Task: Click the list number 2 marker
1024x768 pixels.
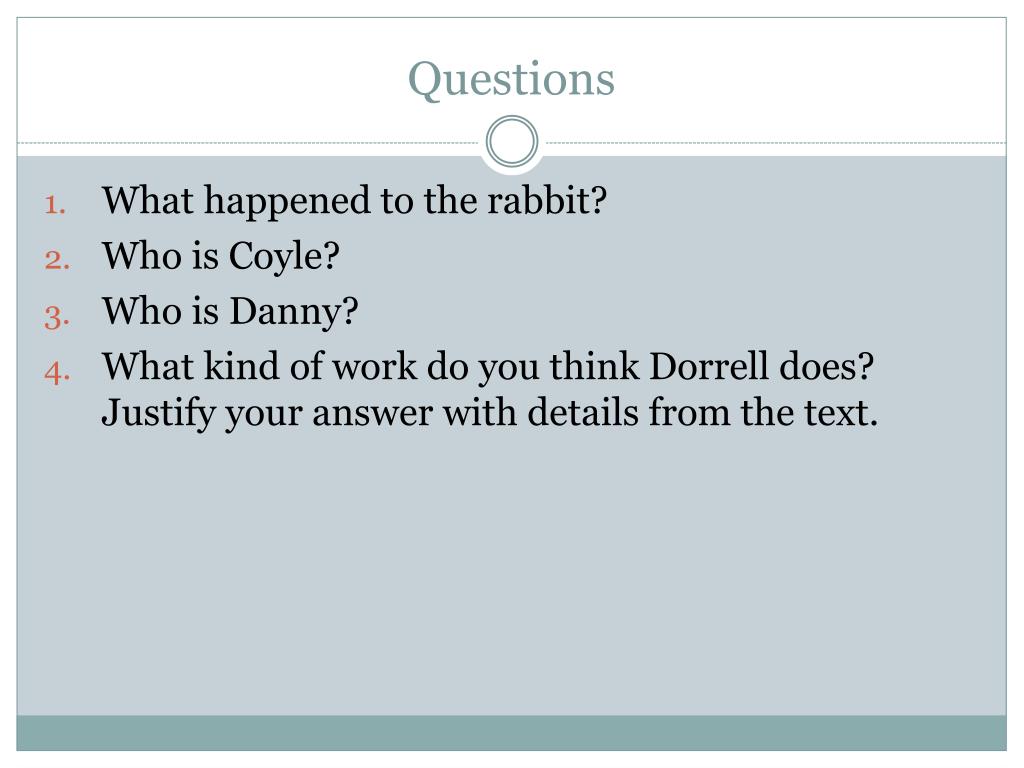Action: pyautogui.click(x=57, y=260)
